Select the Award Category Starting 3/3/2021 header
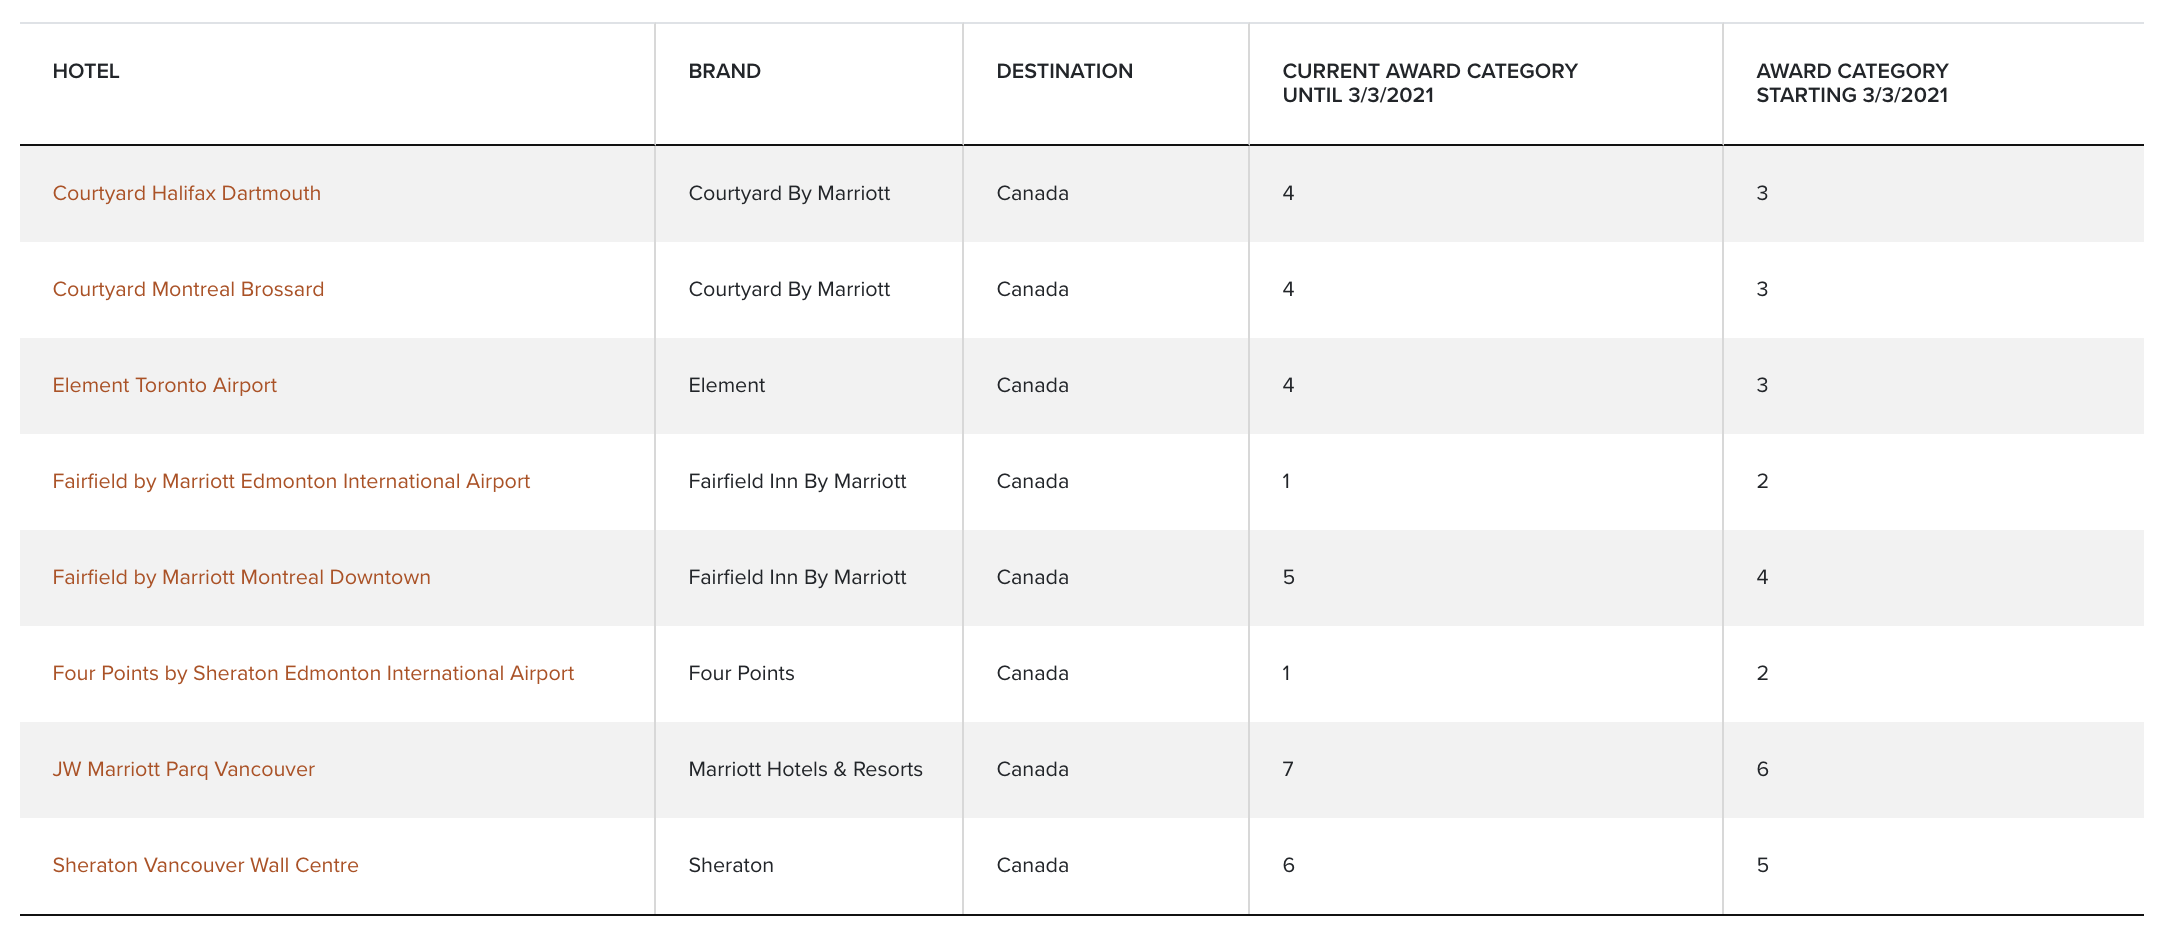Viewport: 2166px width, 936px height. 1852,83
